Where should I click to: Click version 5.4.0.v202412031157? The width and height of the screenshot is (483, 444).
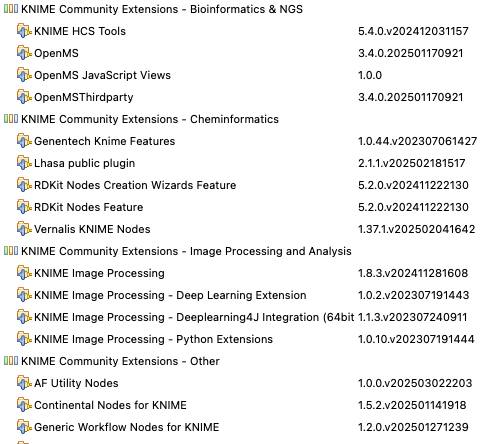(413, 31)
